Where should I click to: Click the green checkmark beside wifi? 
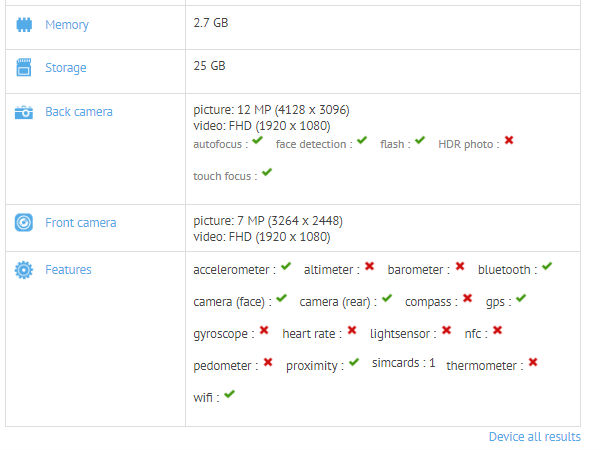click(x=229, y=394)
